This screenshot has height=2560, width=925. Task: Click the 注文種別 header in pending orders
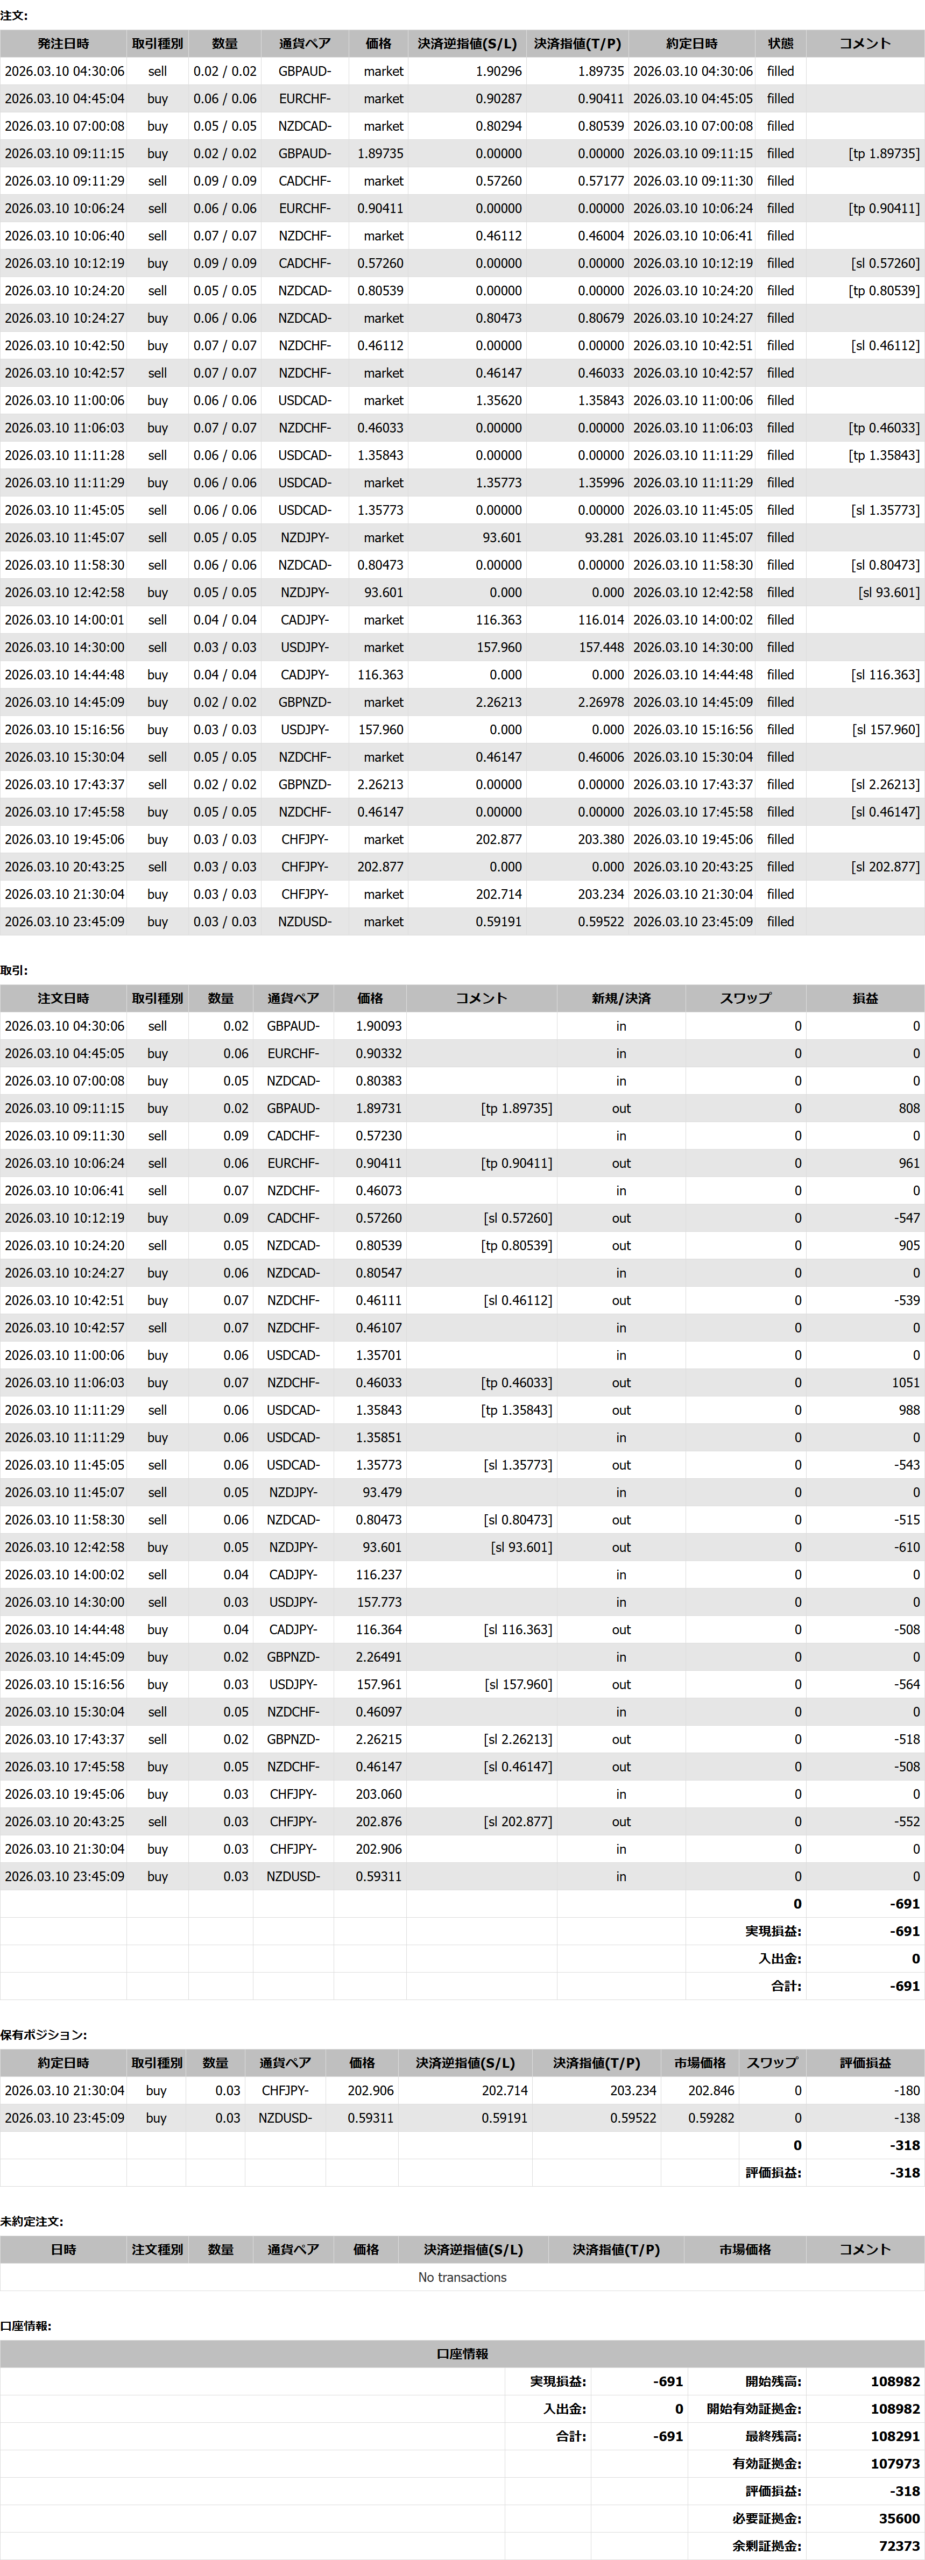coord(157,2249)
